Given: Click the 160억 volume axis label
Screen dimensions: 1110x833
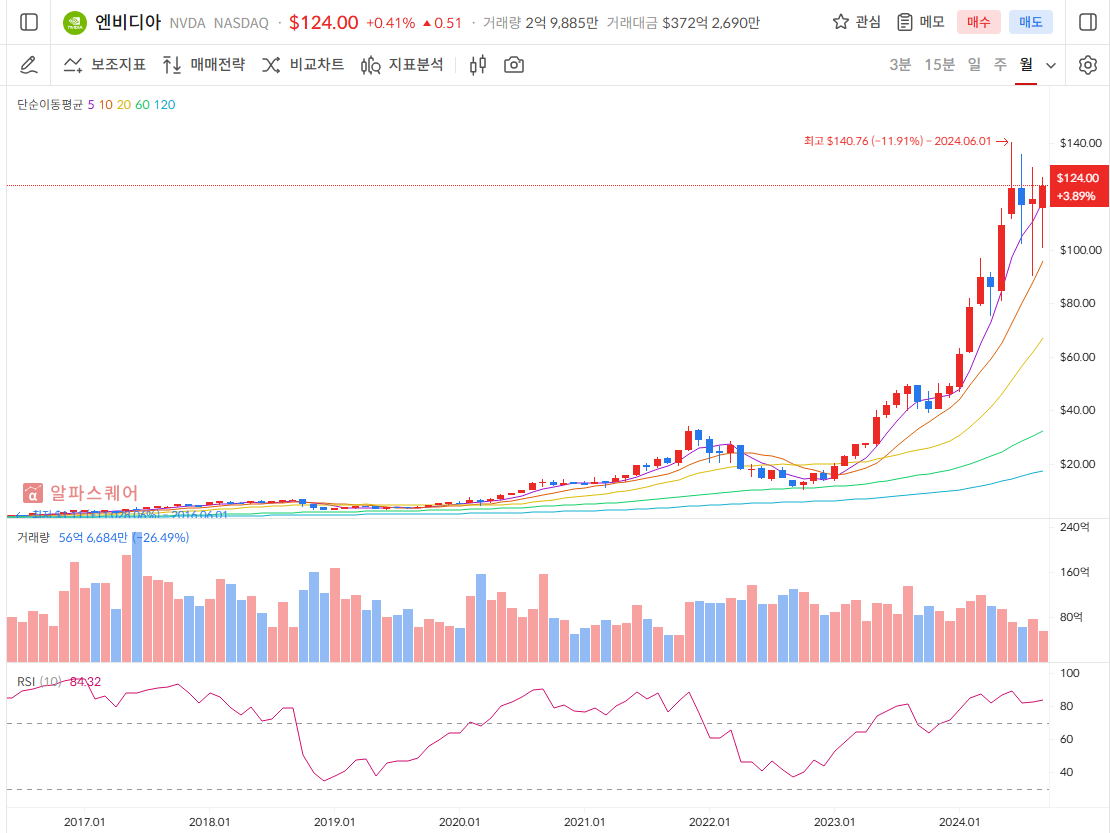Looking at the screenshot, I should 1075,572.
